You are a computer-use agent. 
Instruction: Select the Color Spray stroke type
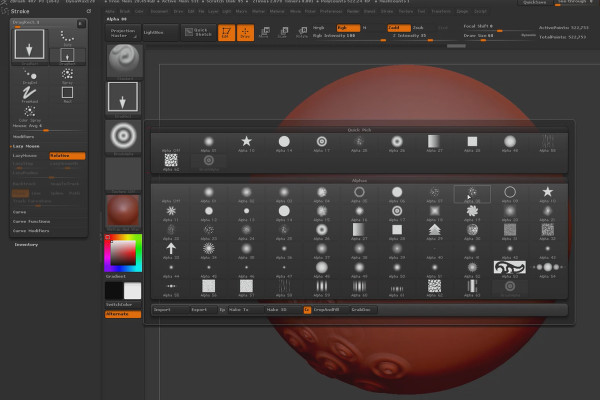30,114
